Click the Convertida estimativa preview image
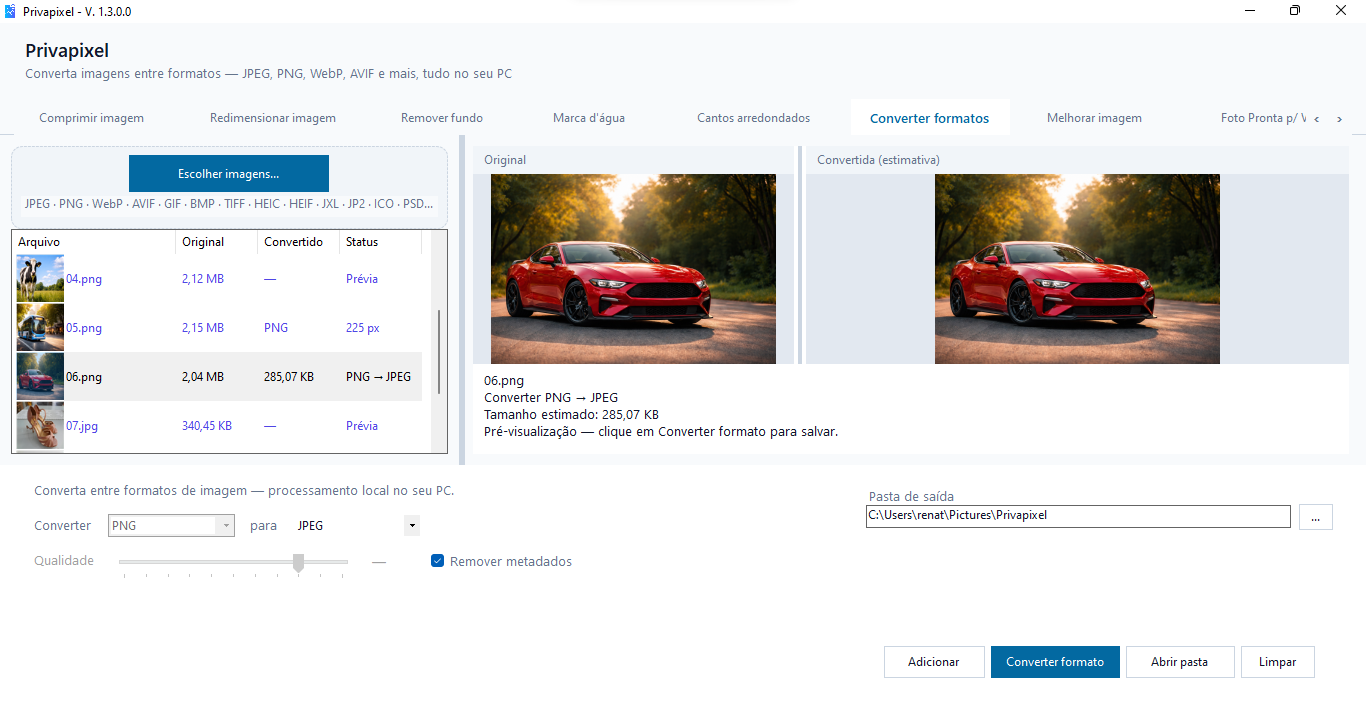The width and height of the screenshot is (1366, 718). tap(1077, 269)
